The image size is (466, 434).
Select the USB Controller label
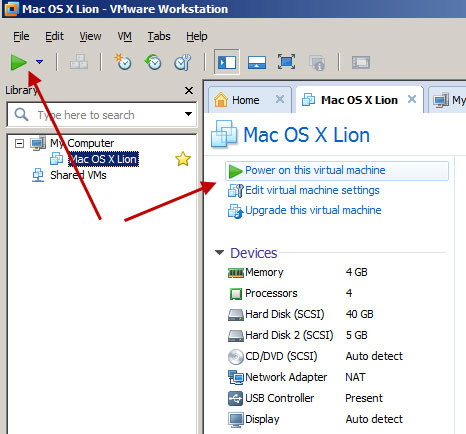280,398
